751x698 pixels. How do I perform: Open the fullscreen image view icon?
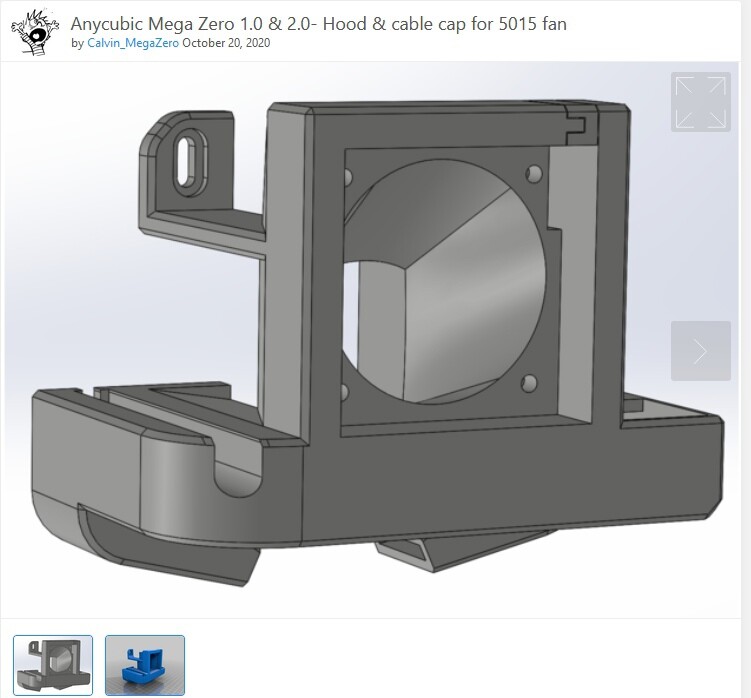(x=700, y=102)
